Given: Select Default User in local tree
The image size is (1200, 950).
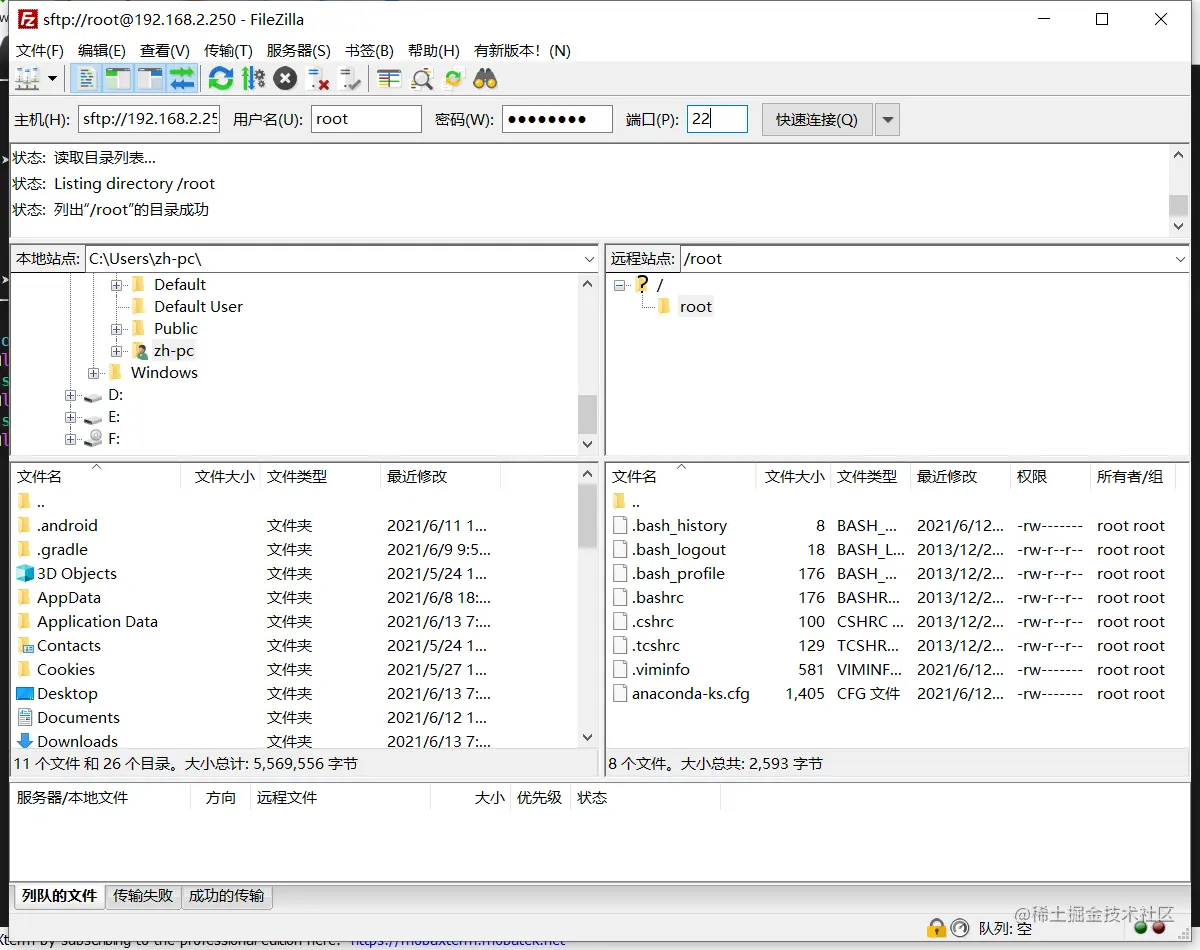Looking at the screenshot, I should point(198,307).
